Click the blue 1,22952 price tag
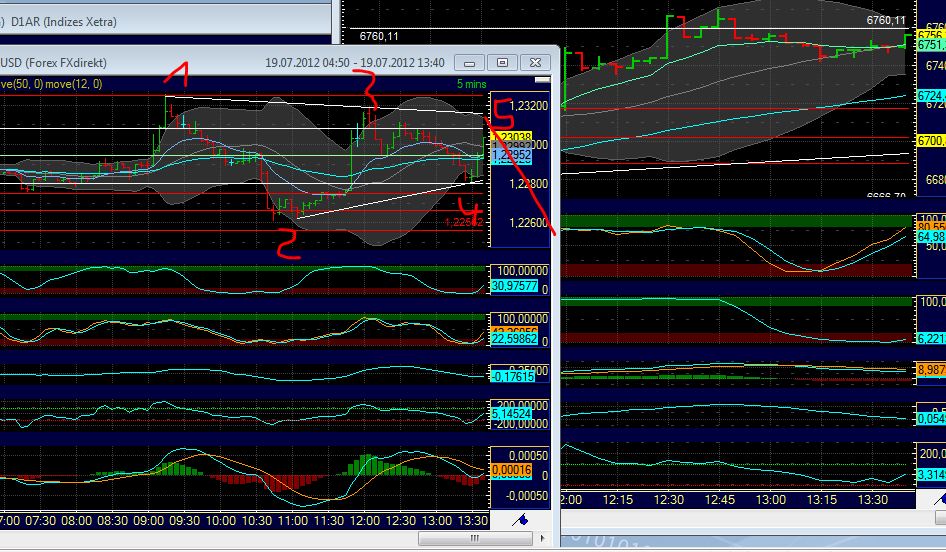 pyautogui.click(x=512, y=156)
